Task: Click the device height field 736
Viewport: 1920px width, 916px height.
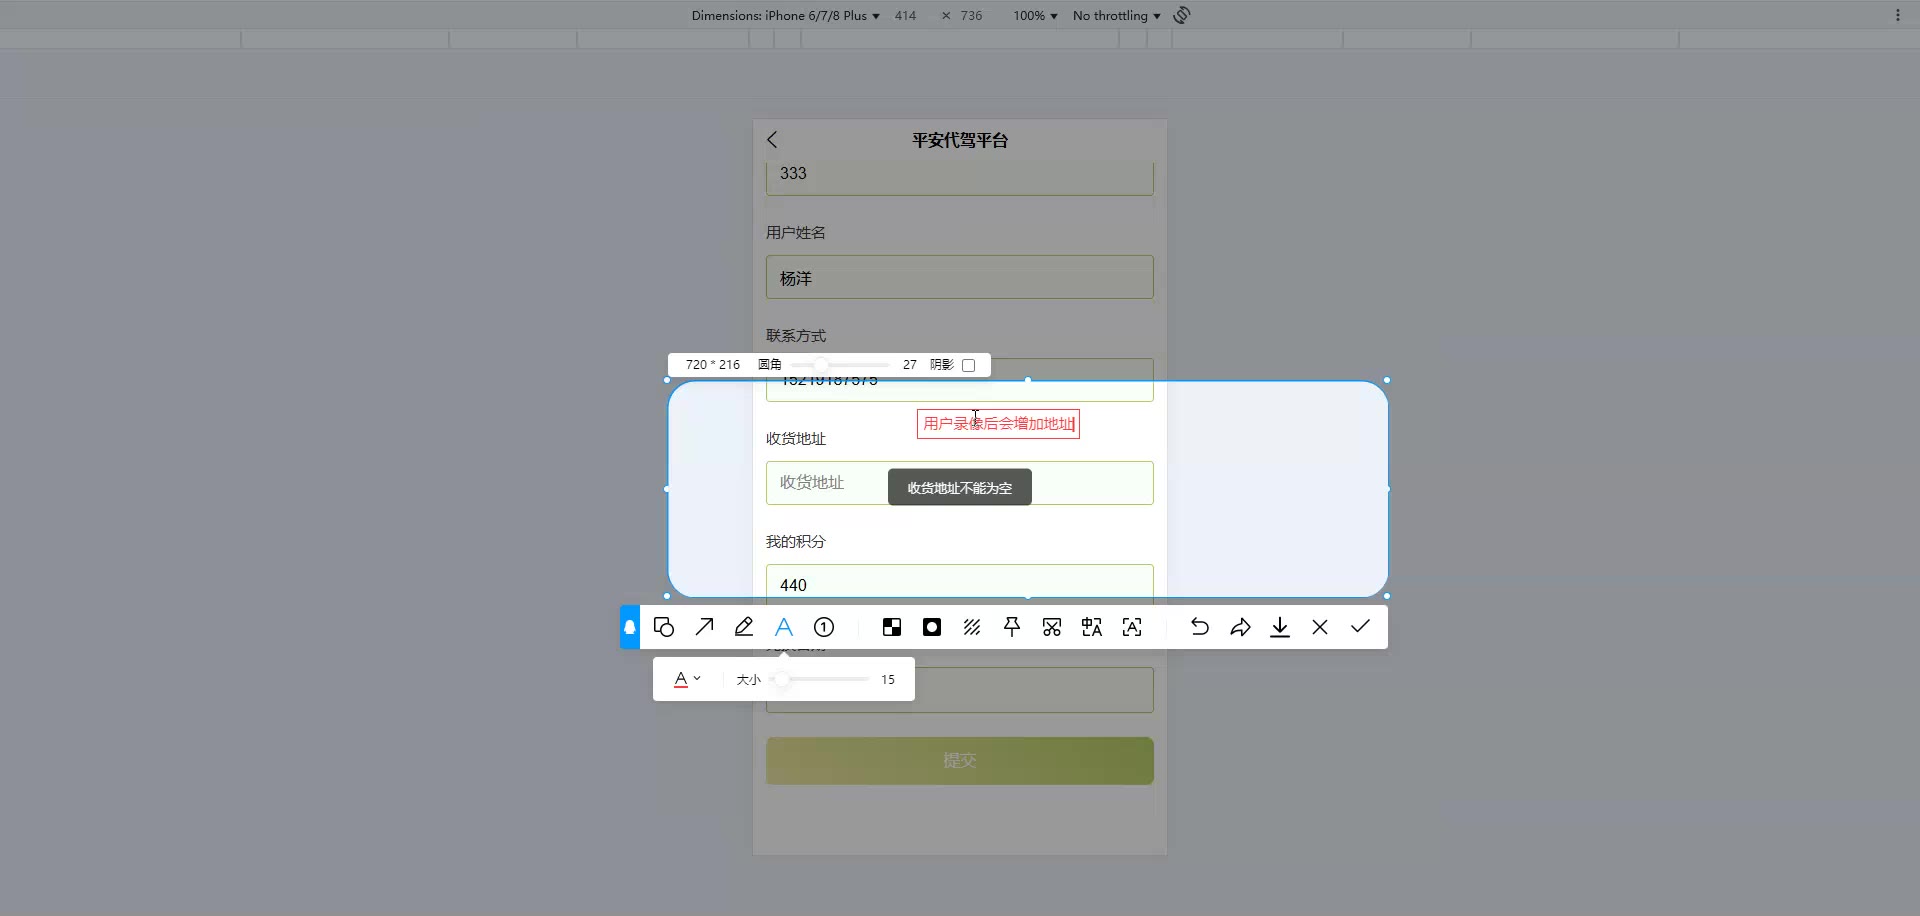Action: point(972,16)
